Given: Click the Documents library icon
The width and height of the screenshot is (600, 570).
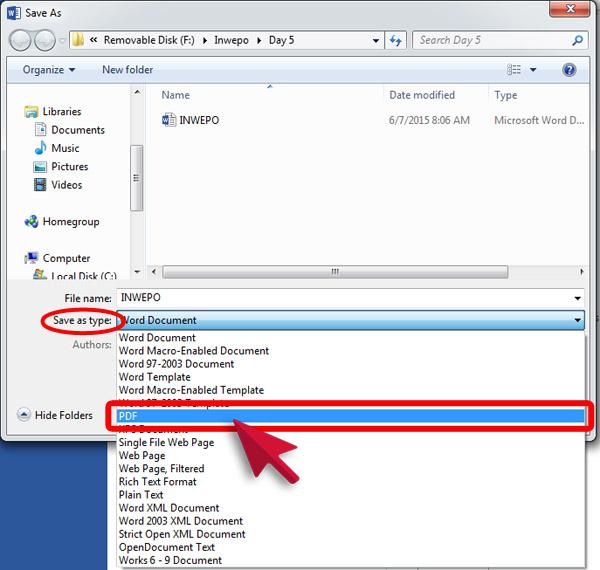Looking at the screenshot, I should tap(41, 130).
